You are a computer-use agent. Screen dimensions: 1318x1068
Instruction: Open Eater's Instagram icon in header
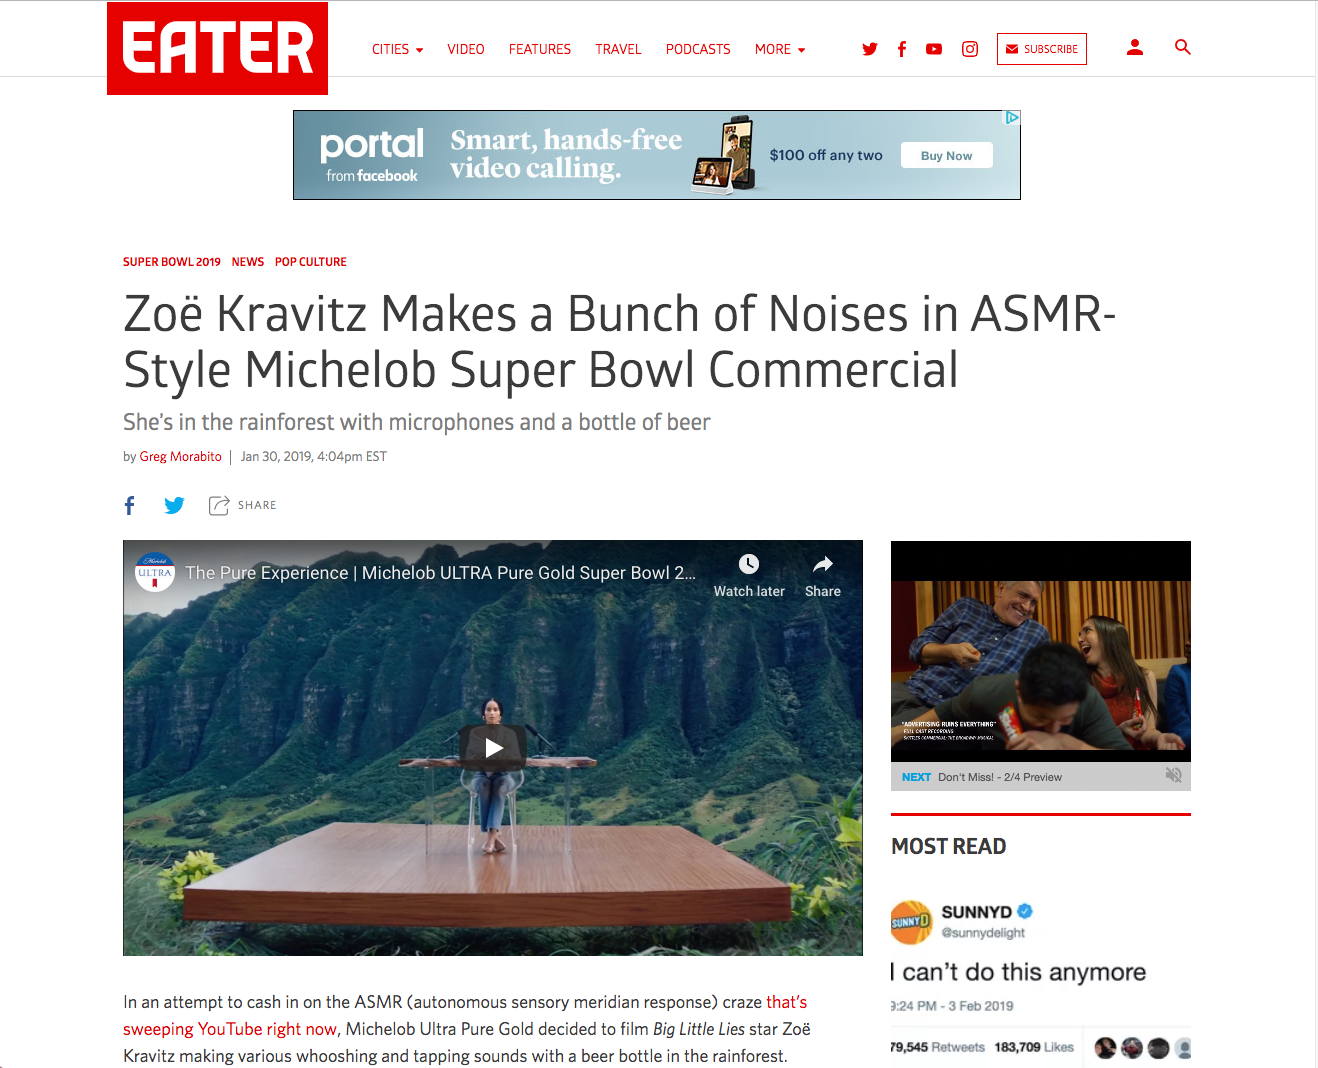(970, 49)
